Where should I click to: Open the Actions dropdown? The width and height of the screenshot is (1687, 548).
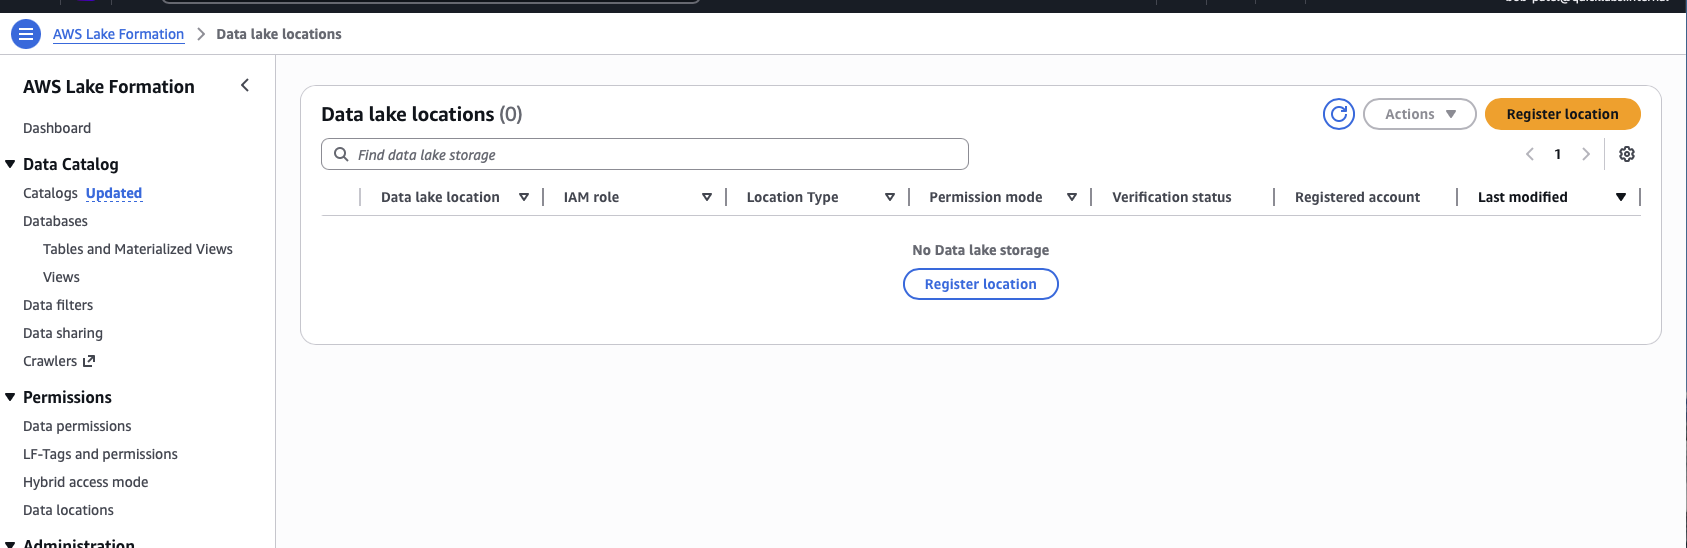1420,114
